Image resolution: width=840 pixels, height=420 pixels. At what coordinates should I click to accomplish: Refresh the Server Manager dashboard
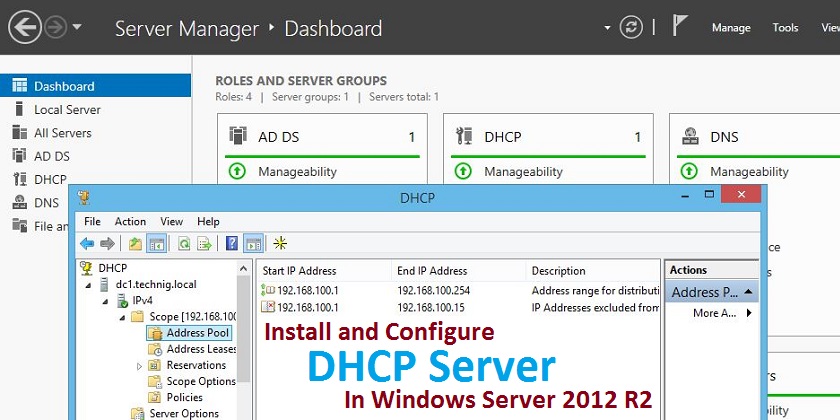click(631, 27)
